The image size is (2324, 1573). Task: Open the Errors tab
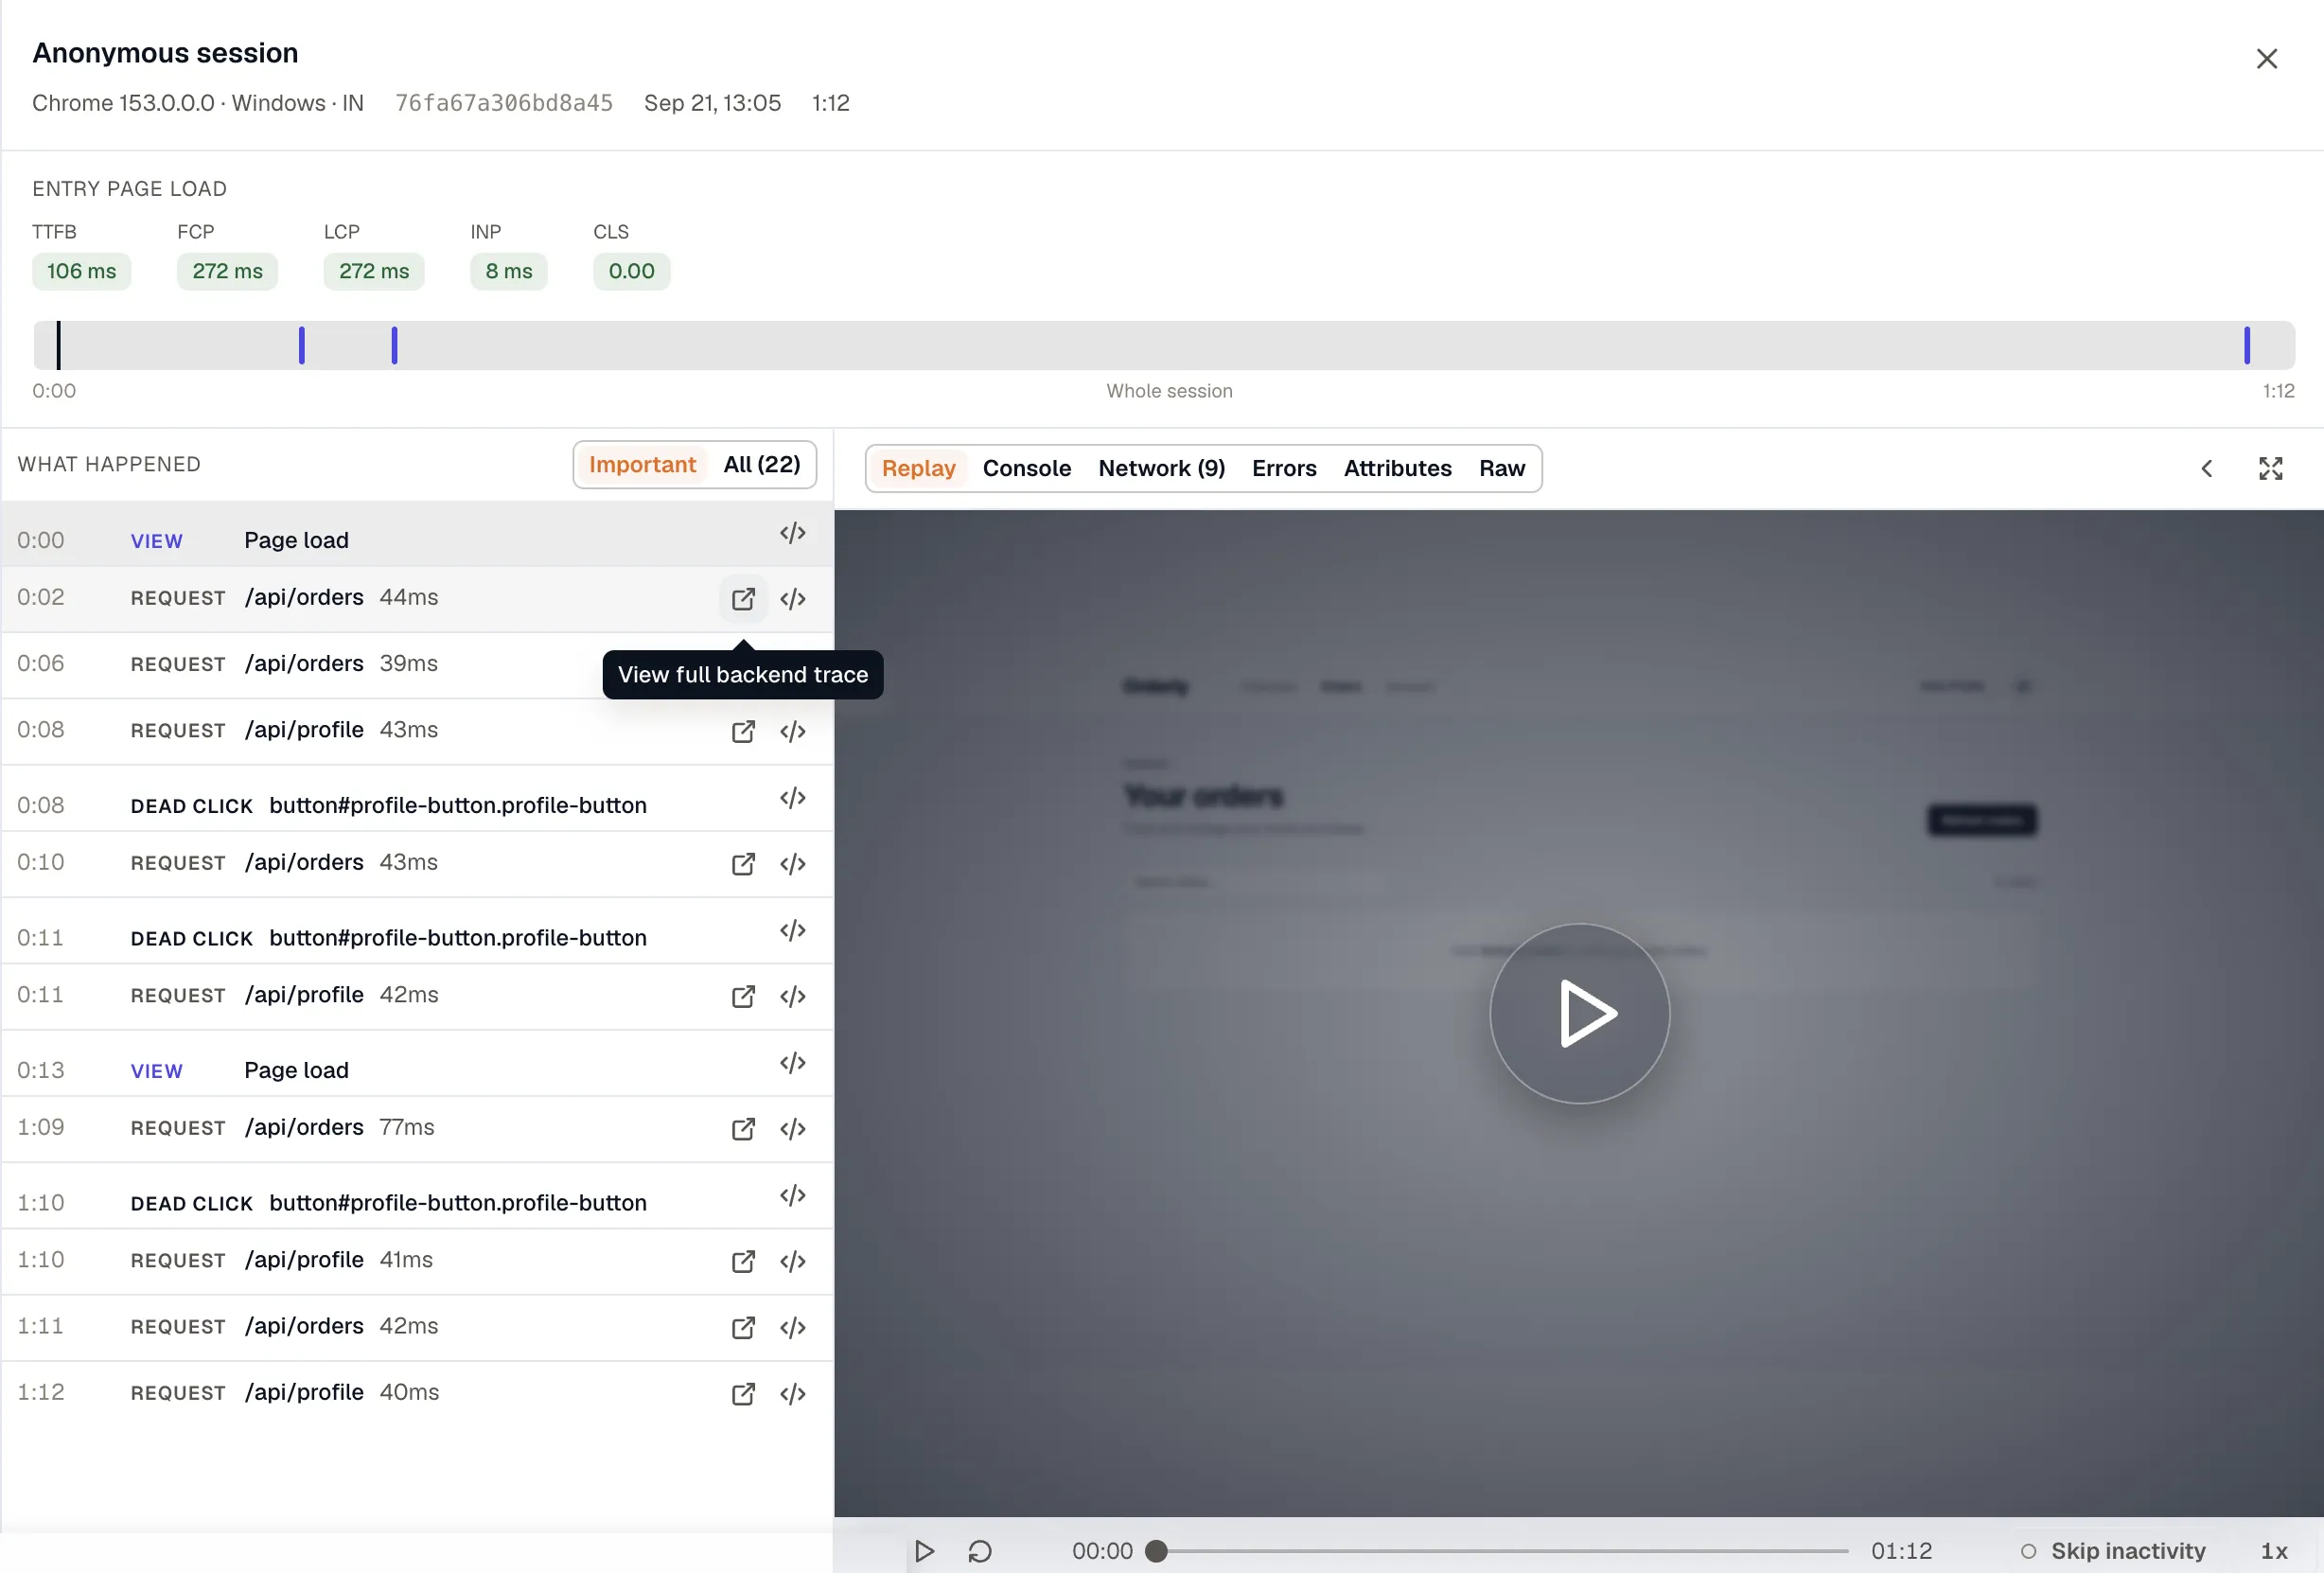pos(1283,468)
